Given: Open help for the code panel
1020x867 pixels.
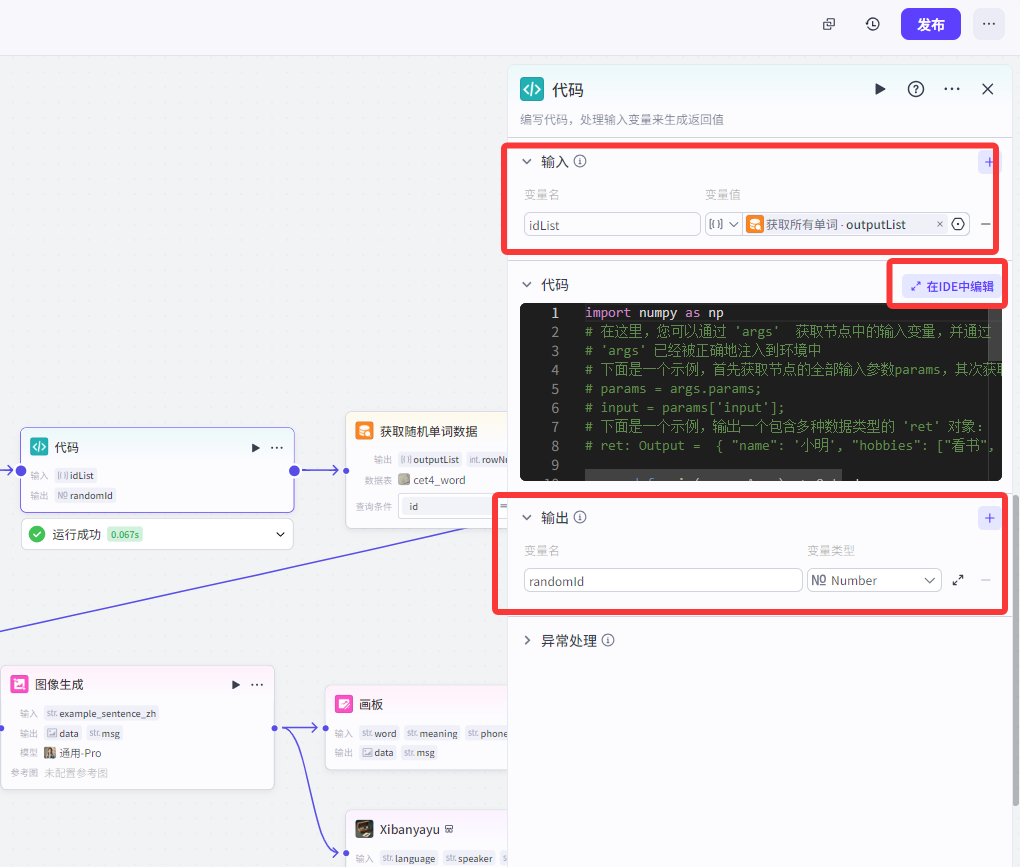Looking at the screenshot, I should coord(916,89).
